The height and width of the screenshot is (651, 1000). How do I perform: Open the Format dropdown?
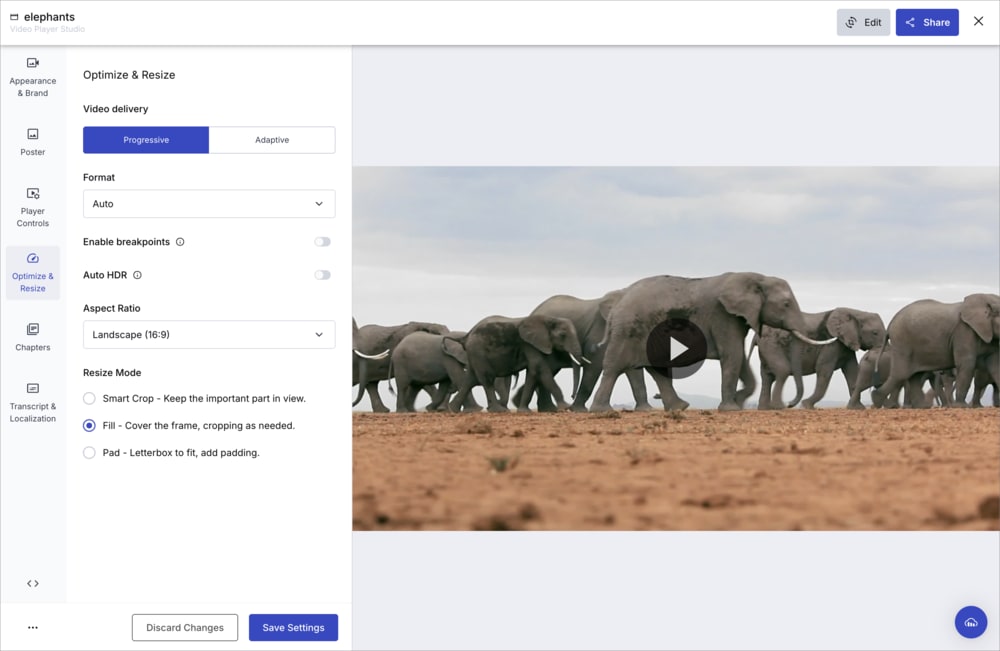(208, 203)
